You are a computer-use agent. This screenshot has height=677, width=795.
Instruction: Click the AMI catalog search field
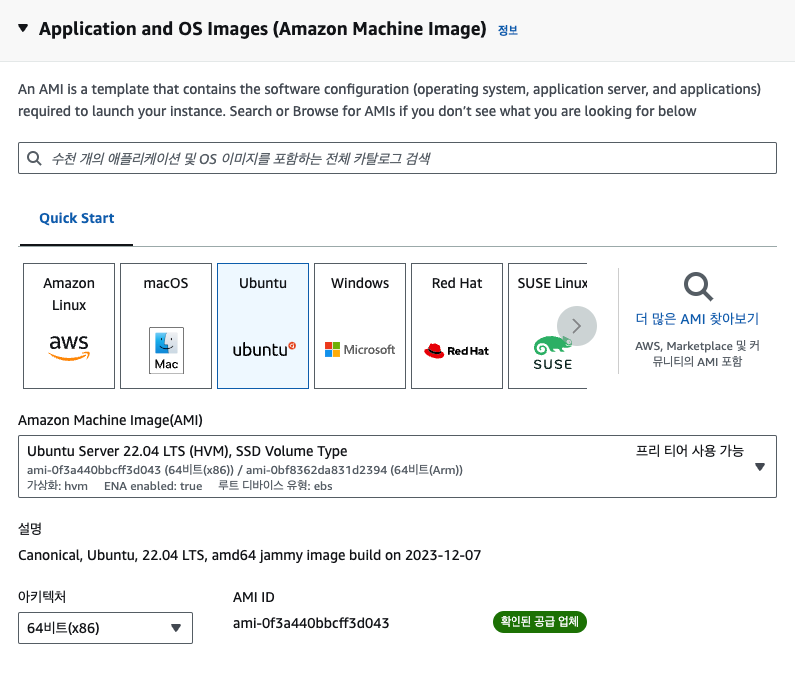click(x=397, y=158)
